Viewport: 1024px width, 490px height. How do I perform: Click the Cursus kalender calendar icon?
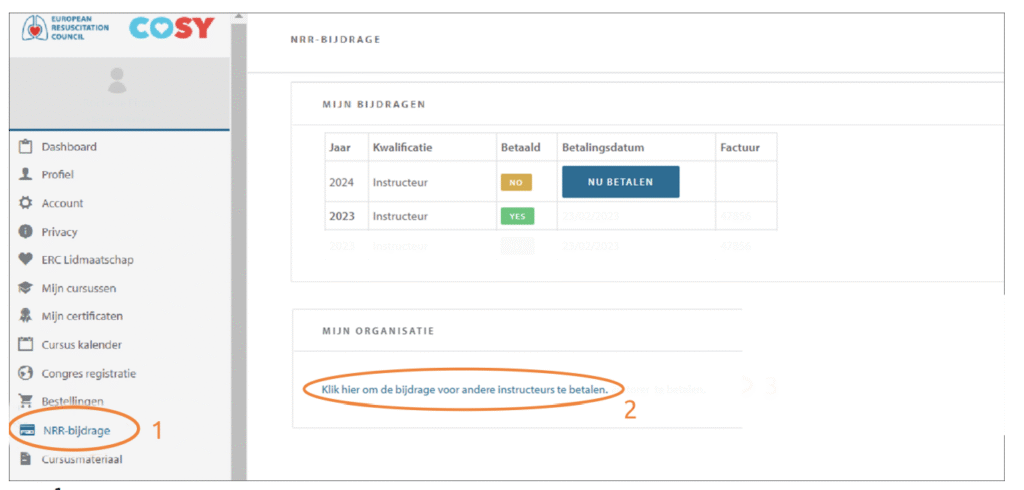click(x=26, y=345)
